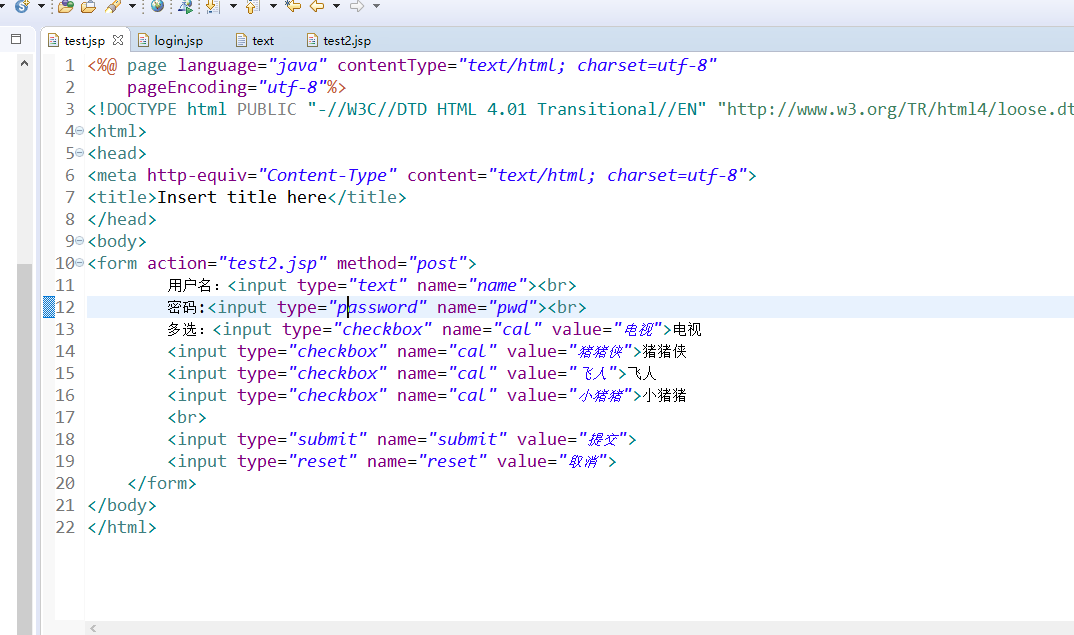Collapse the html fold marker on line 4
Viewport: 1074px width, 635px height.
pos(79,131)
